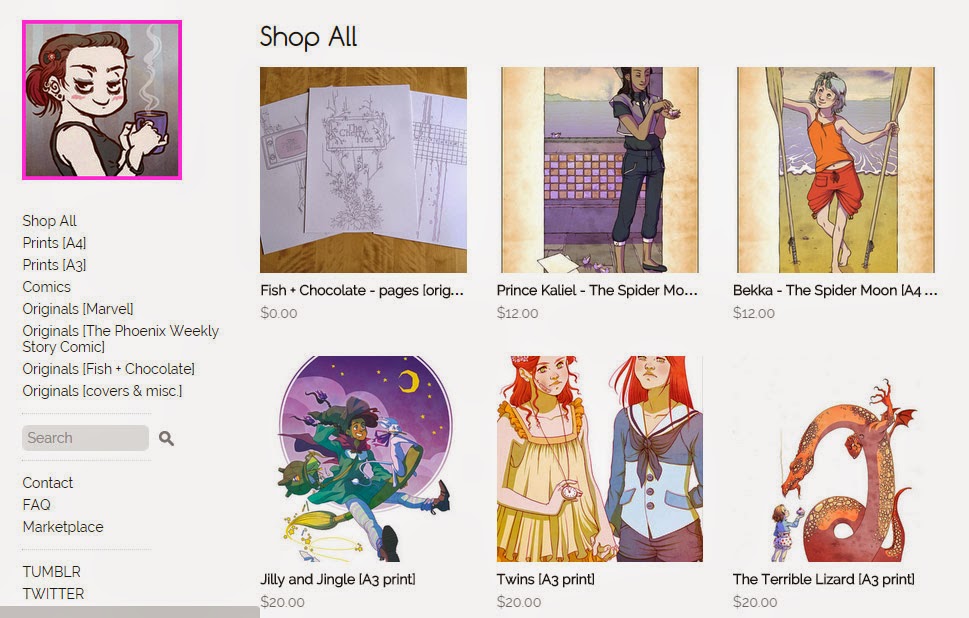969x618 pixels.
Task: Open the Prints [A3] category
Action: pos(54,265)
